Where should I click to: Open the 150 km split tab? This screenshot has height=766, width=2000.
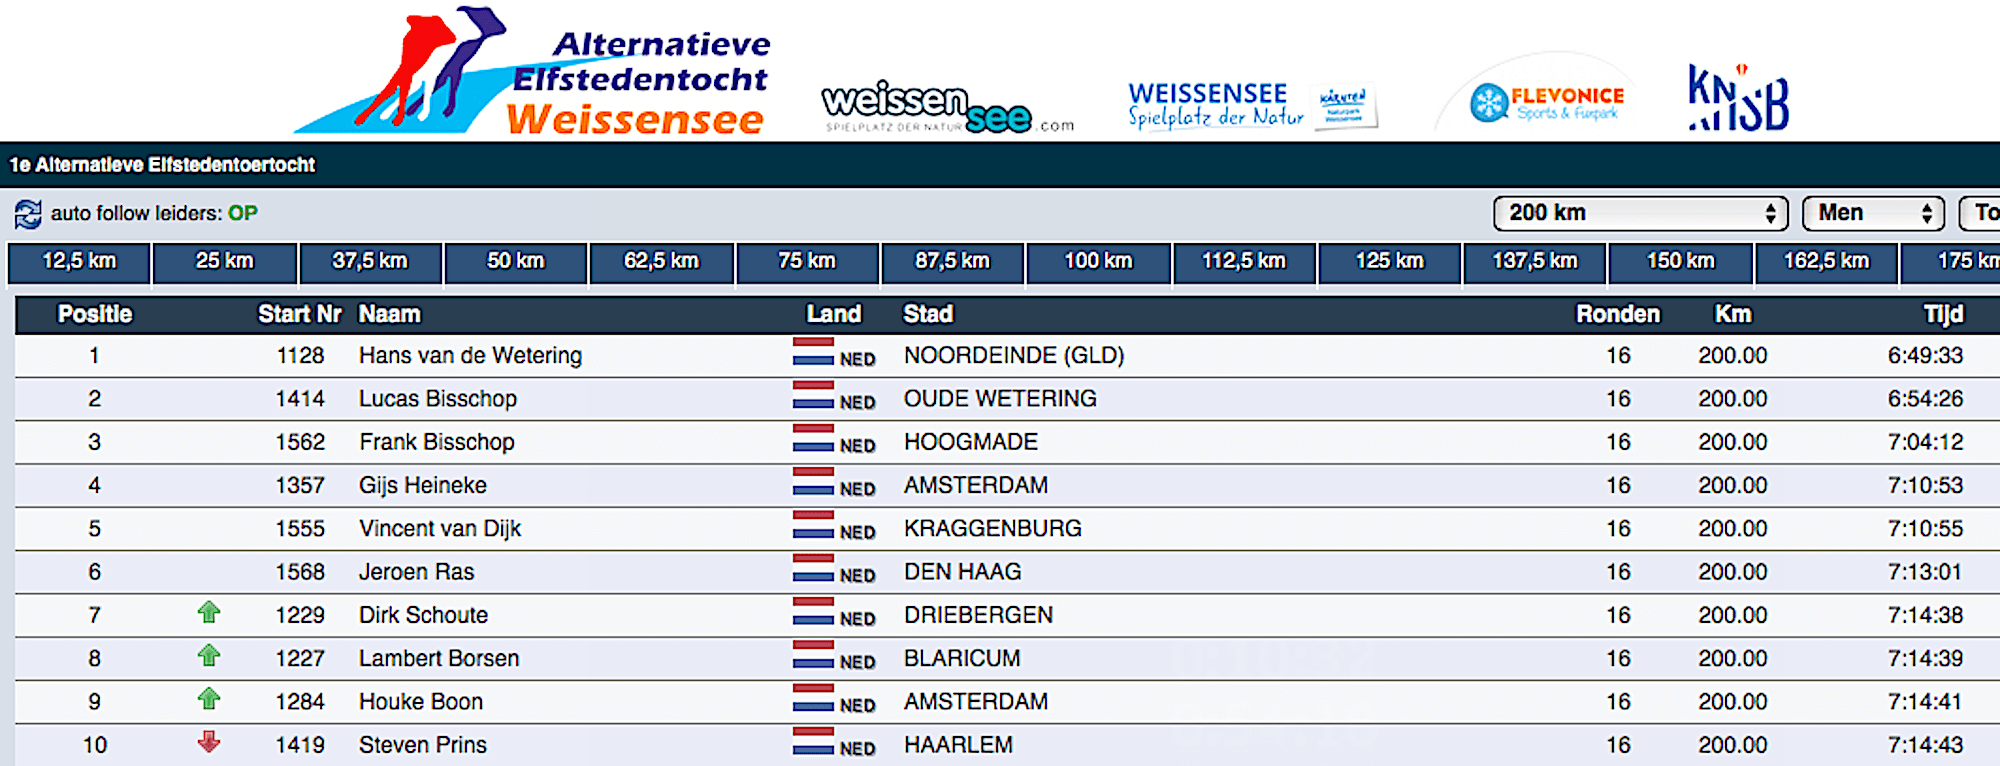point(1680,262)
